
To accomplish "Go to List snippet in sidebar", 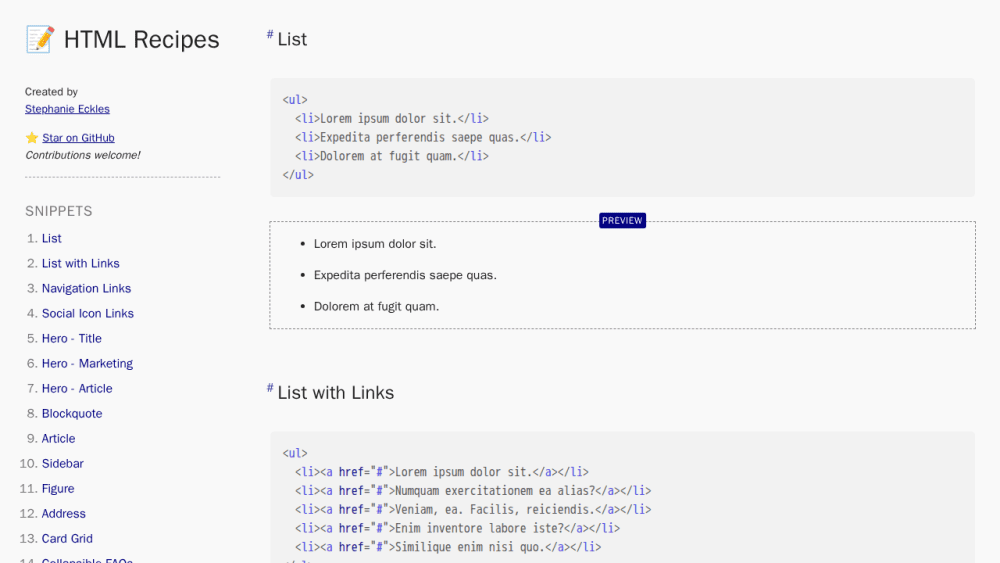I will [52, 238].
